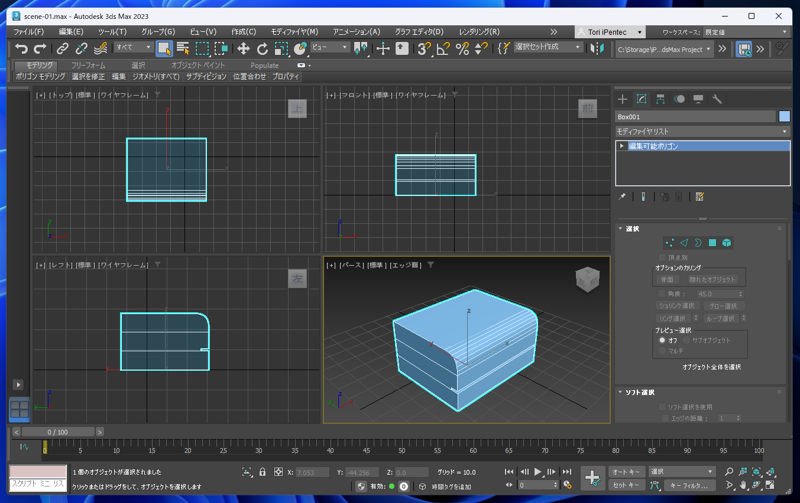Open the Hierarchy command panel tab

tap(660, 99)
